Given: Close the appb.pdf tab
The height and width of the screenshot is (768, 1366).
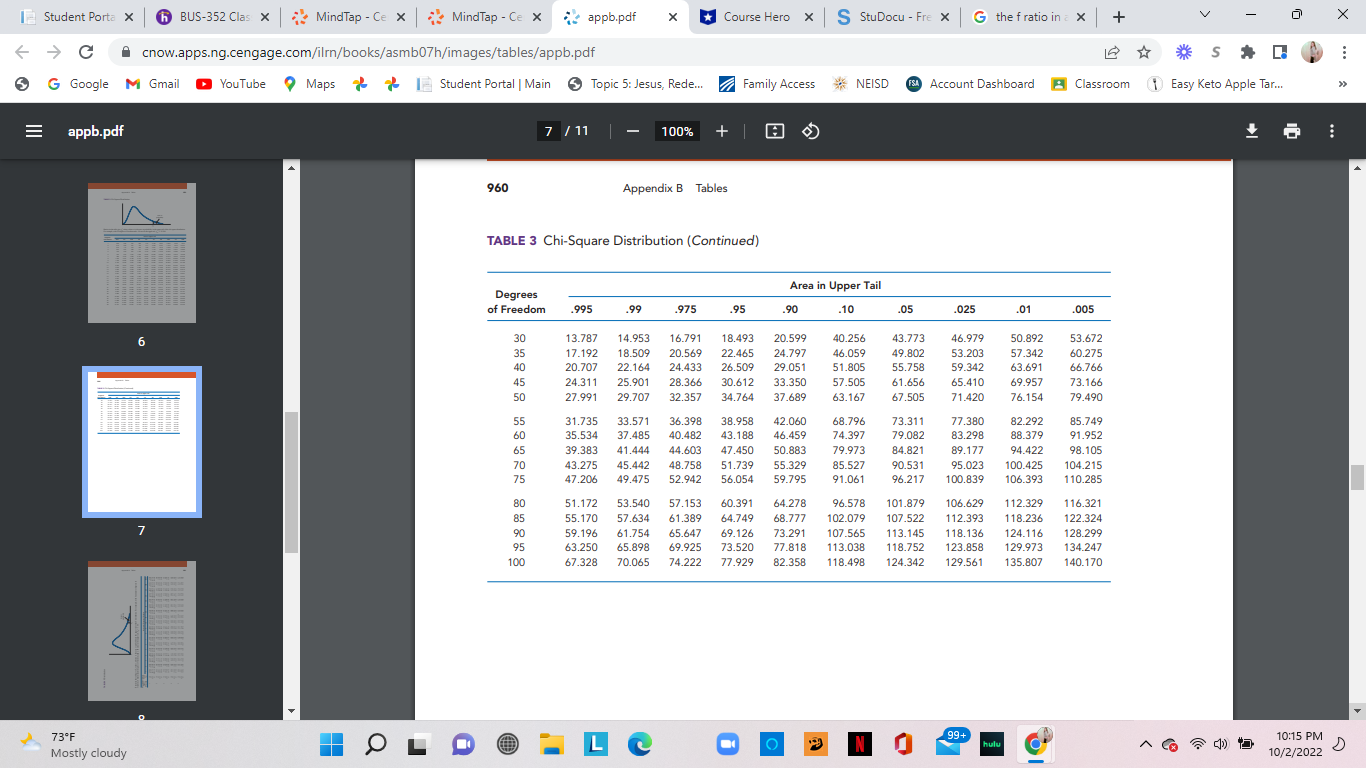Looking at the screenshot, I should click(673, 17).
